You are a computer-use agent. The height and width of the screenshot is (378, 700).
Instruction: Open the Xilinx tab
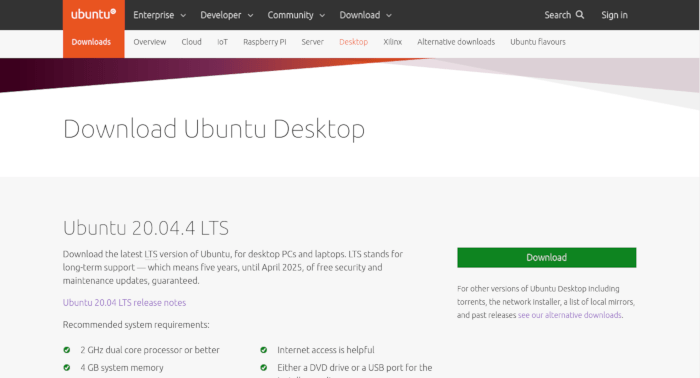[392, 42]
